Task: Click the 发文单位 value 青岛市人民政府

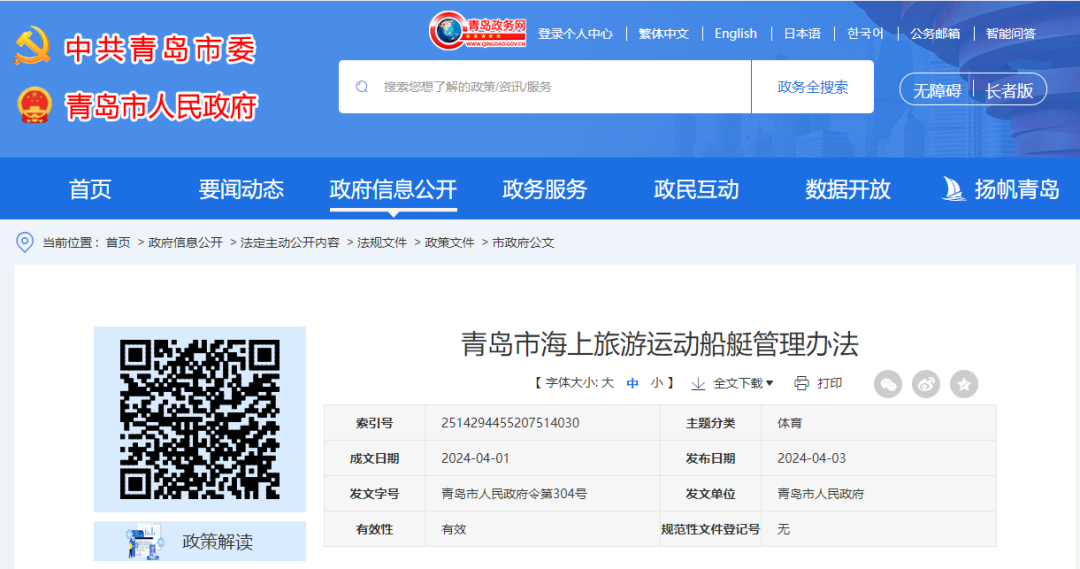Action: 820,494
